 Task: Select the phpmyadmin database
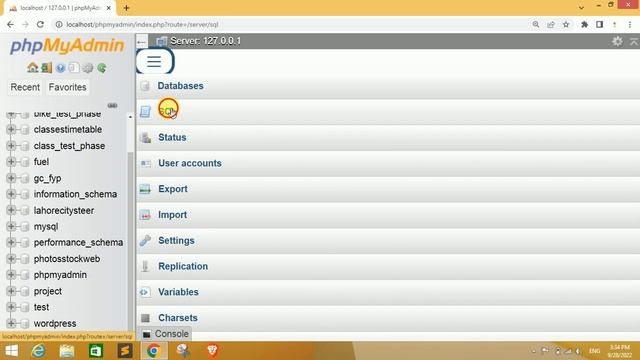(x=60, y=275)
